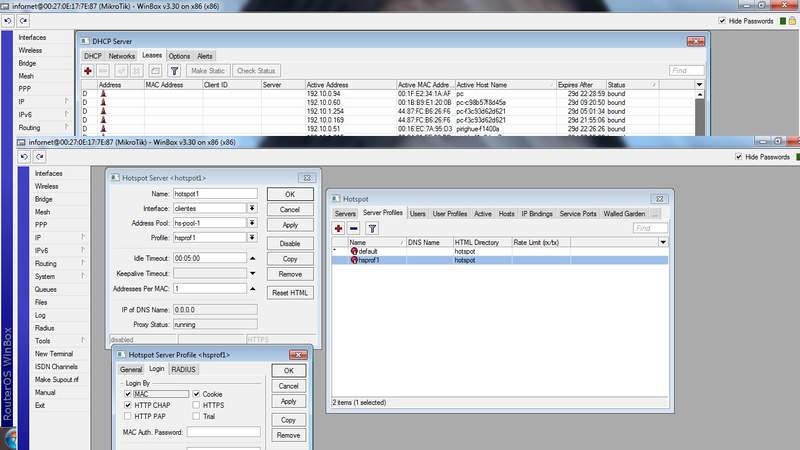Click OK in the Hotspot Server dialog
This screenshot has height=450, width=800.
(x=290, y=194)
